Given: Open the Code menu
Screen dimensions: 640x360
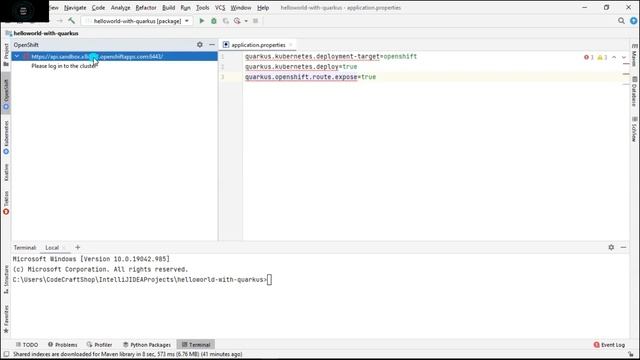Looking at the screenshot, I should point(98,8).
